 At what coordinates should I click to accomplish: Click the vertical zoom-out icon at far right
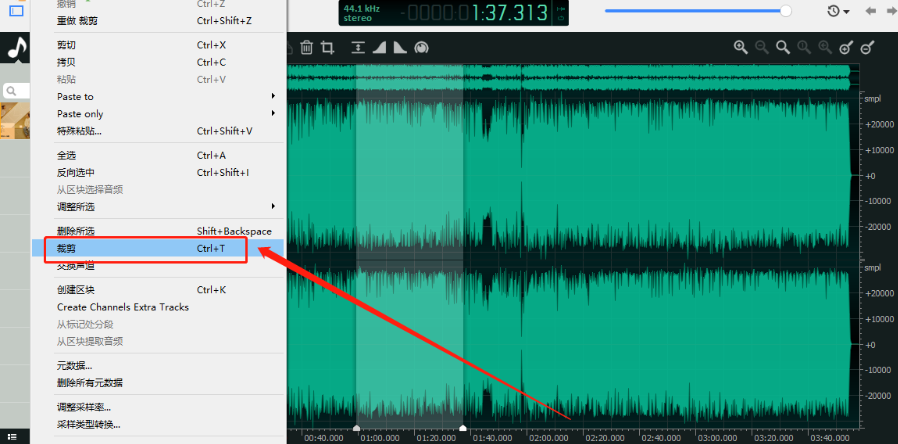pyautogui.click(x=868, y=47)
